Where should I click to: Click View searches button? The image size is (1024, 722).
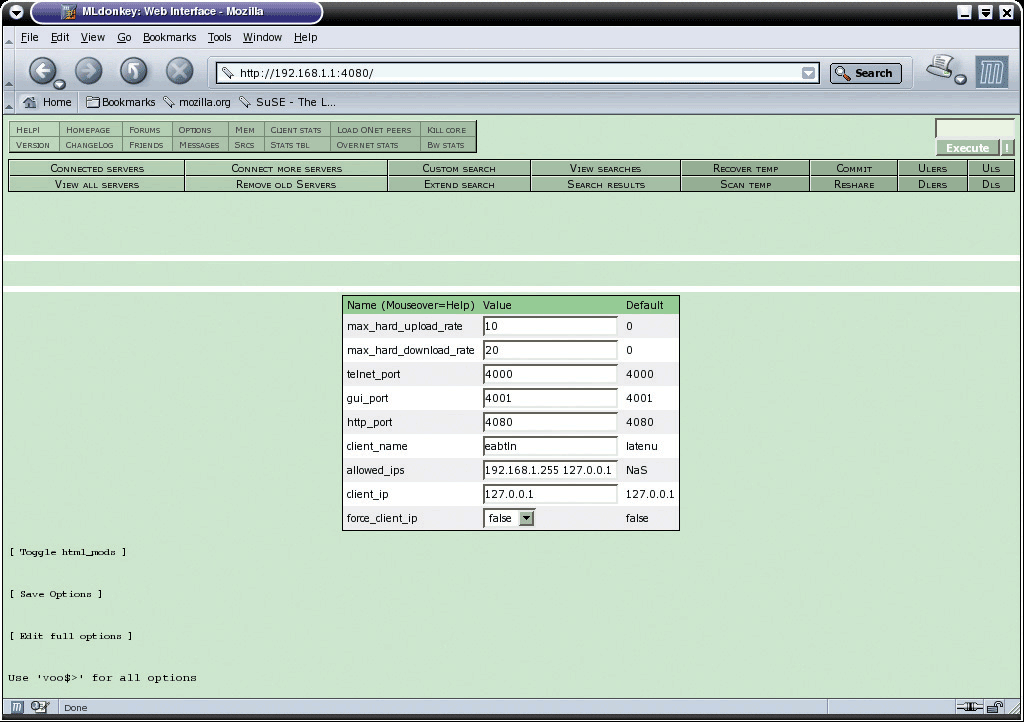tap(605, 168)
